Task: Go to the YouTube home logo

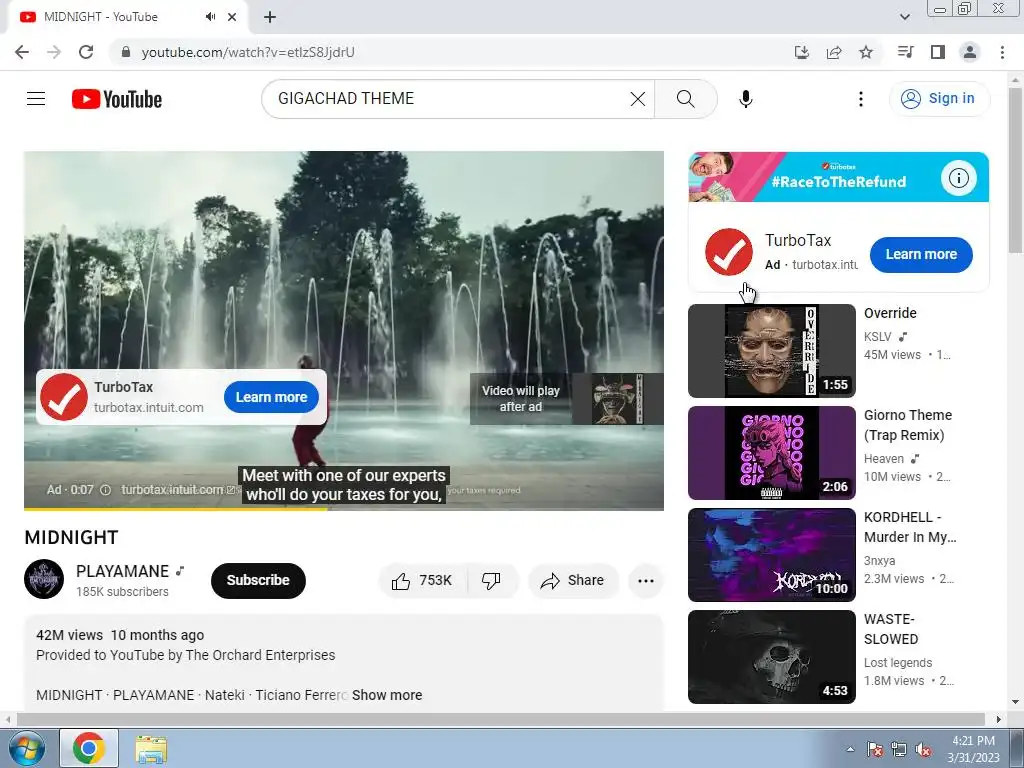Action: pyautogui.click(x=117, y=99)
